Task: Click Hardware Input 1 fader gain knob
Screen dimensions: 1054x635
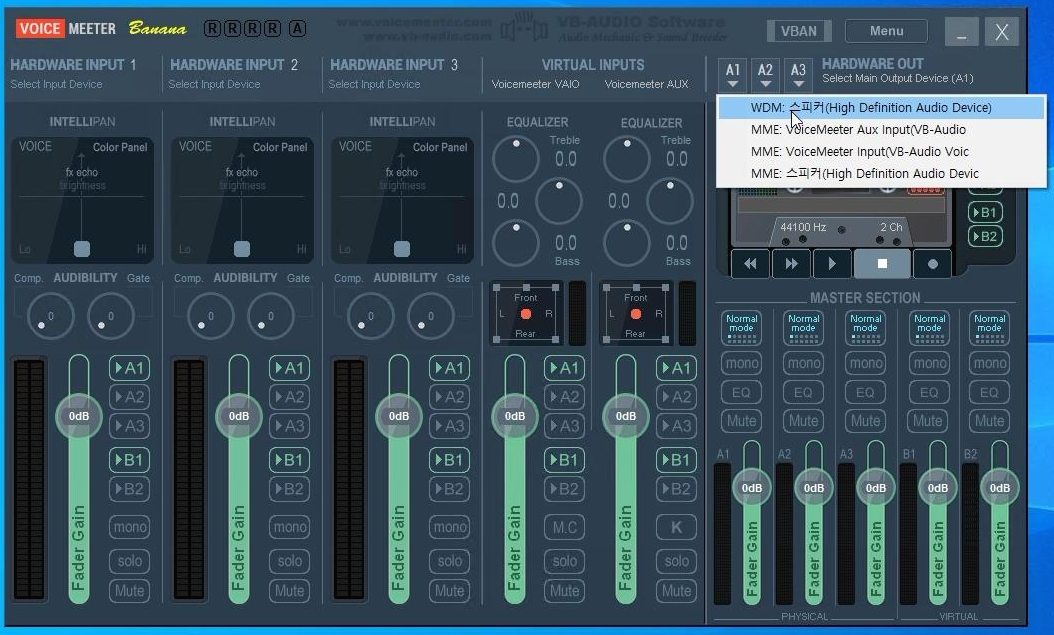Action: point(79,416)
